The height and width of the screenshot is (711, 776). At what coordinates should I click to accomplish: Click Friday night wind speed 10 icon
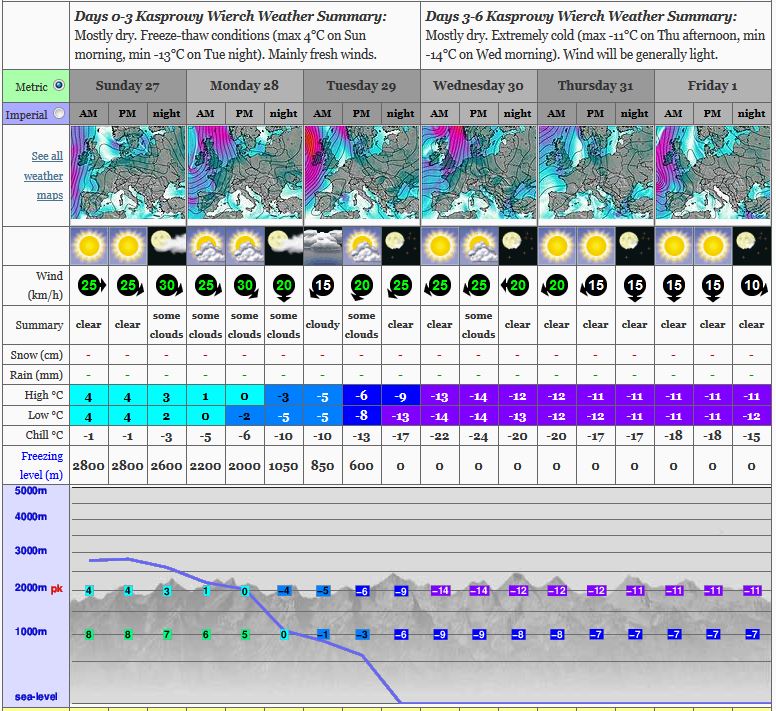coord(751,286)
